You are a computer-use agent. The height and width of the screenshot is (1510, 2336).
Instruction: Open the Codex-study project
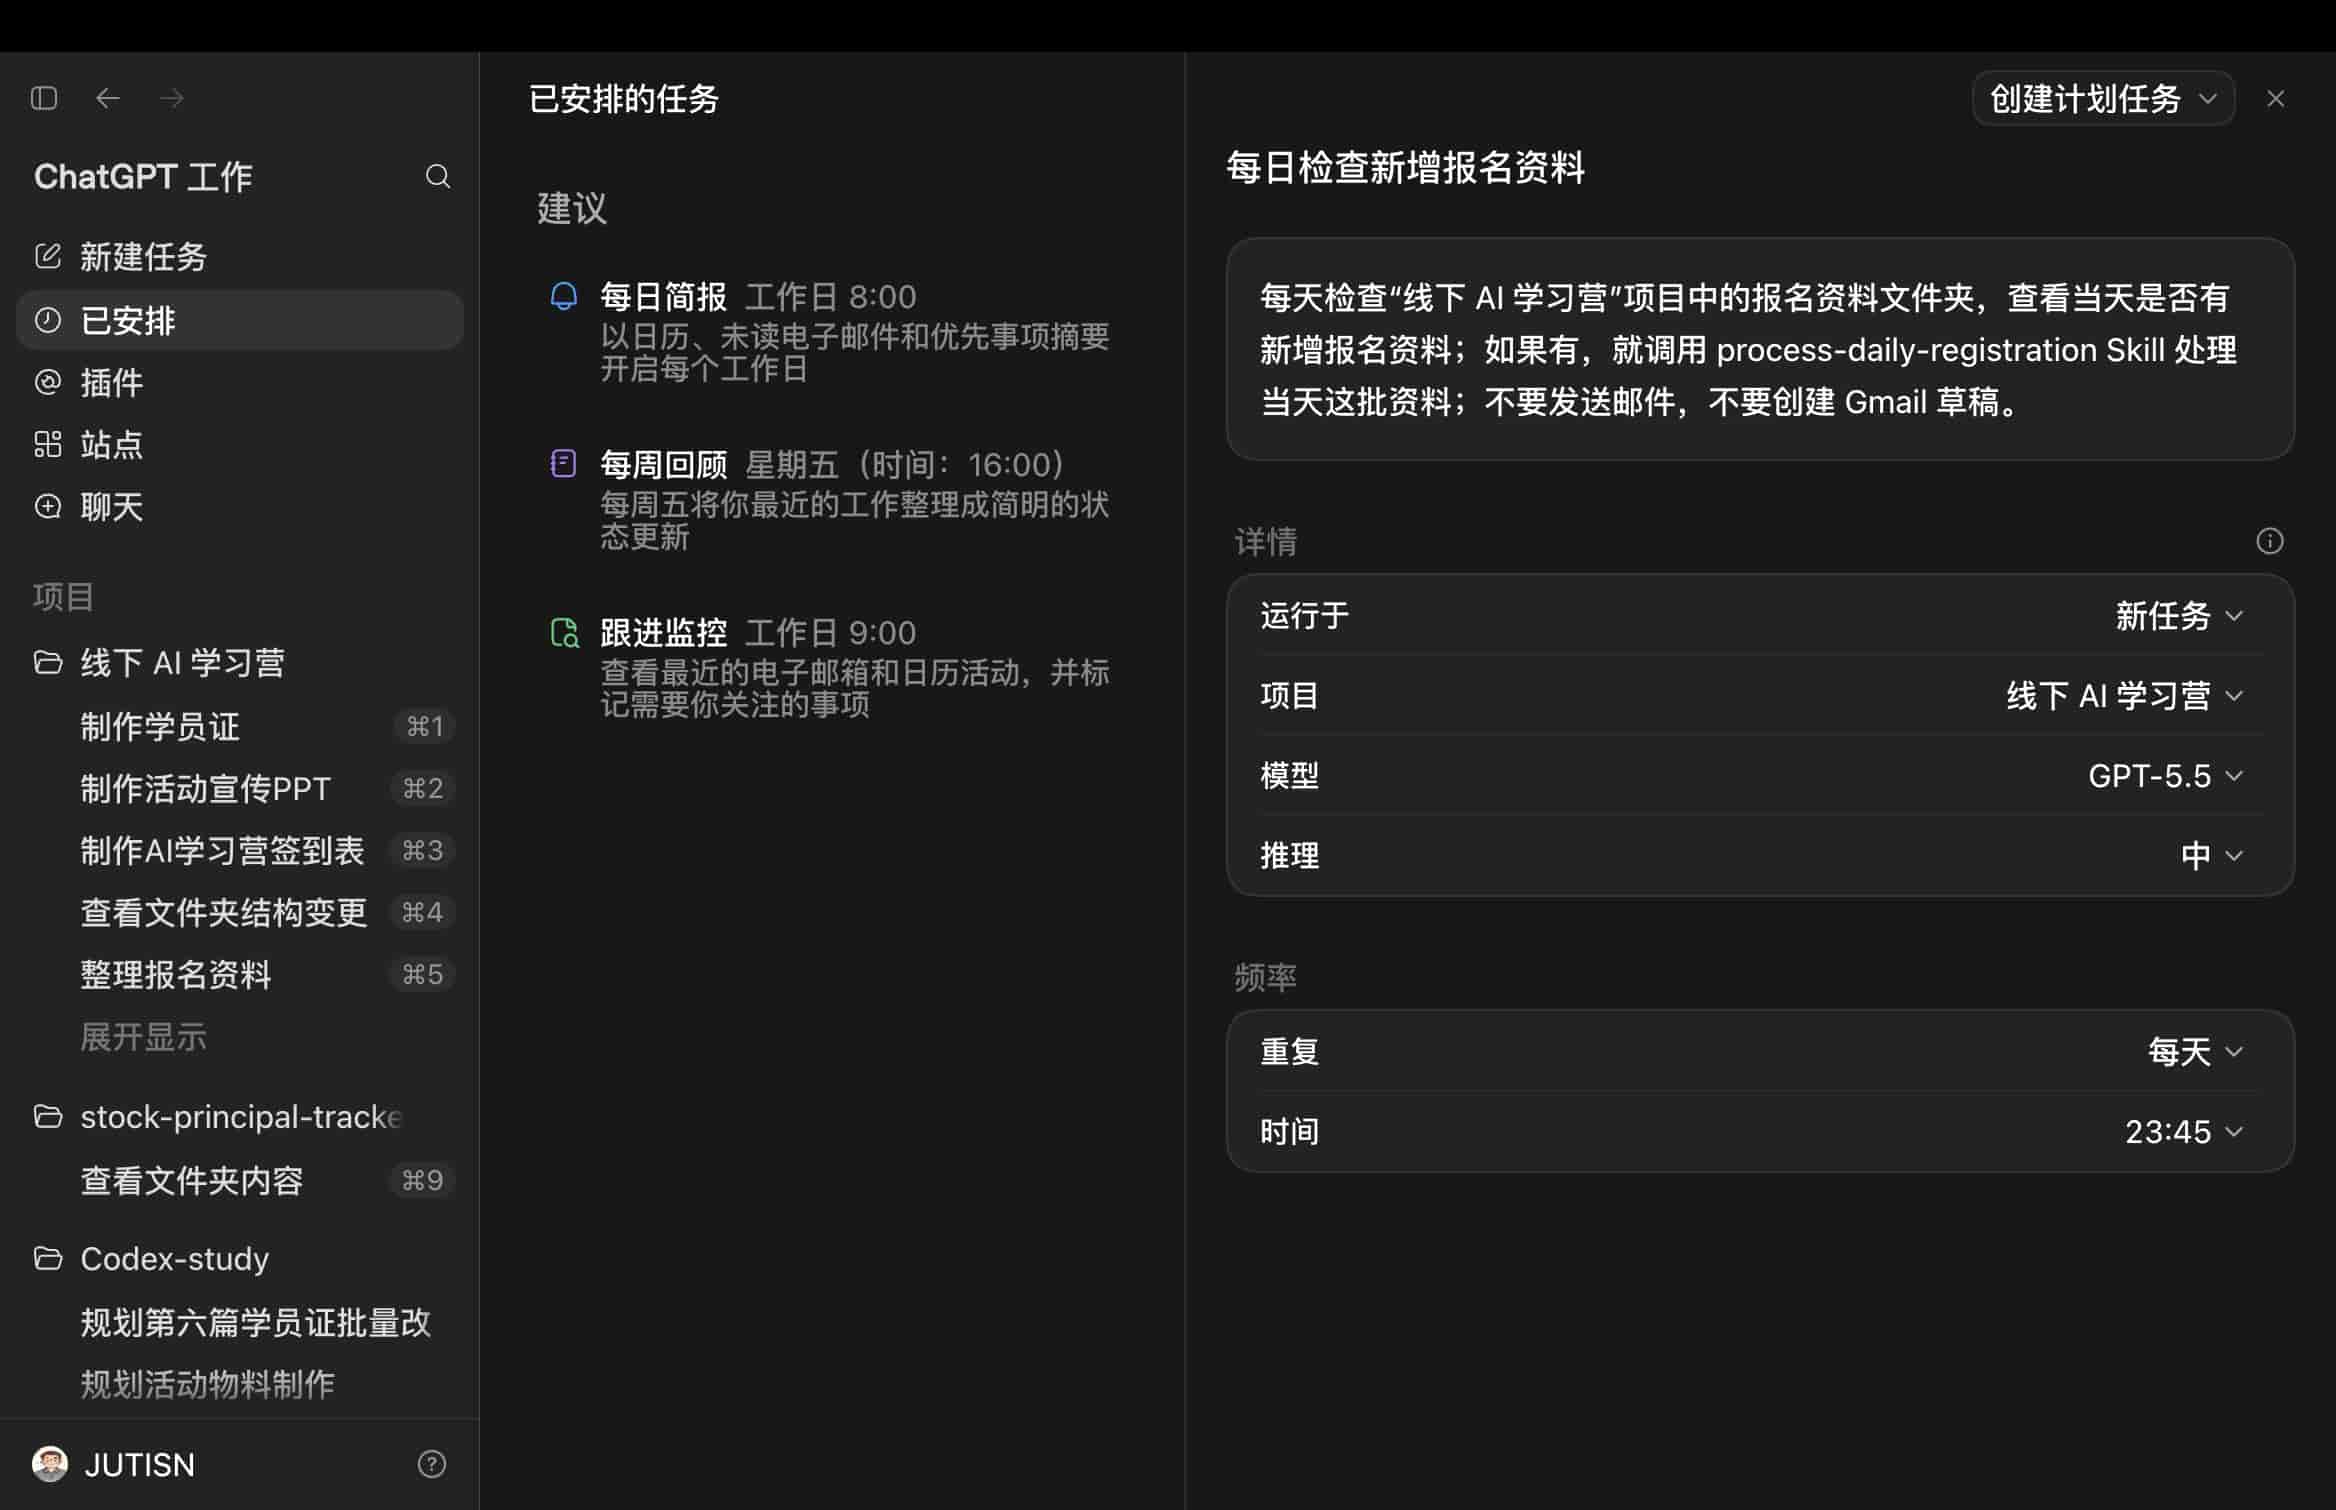240,1258
